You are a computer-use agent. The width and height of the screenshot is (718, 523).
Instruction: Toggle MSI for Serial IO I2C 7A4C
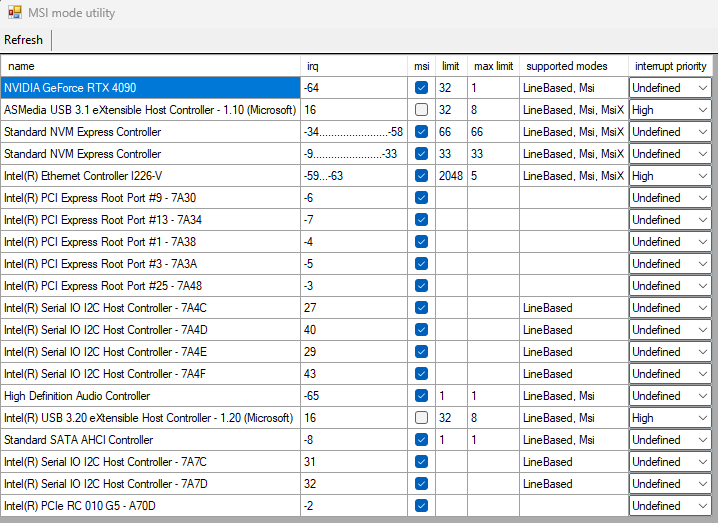coord(421,307)
